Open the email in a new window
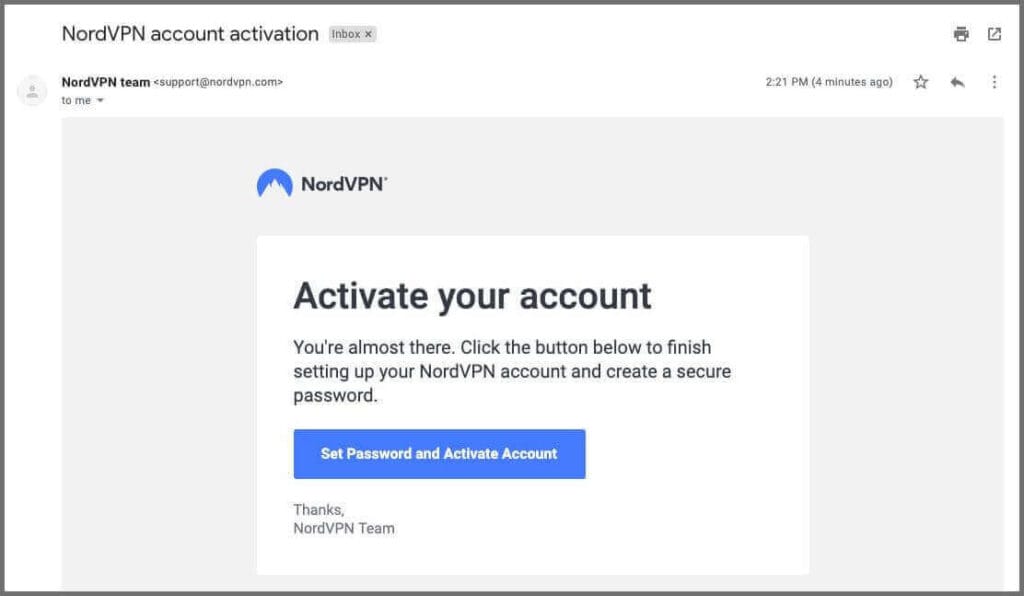The width and height of the screenshot is (1024, 596). click(994, 34)
